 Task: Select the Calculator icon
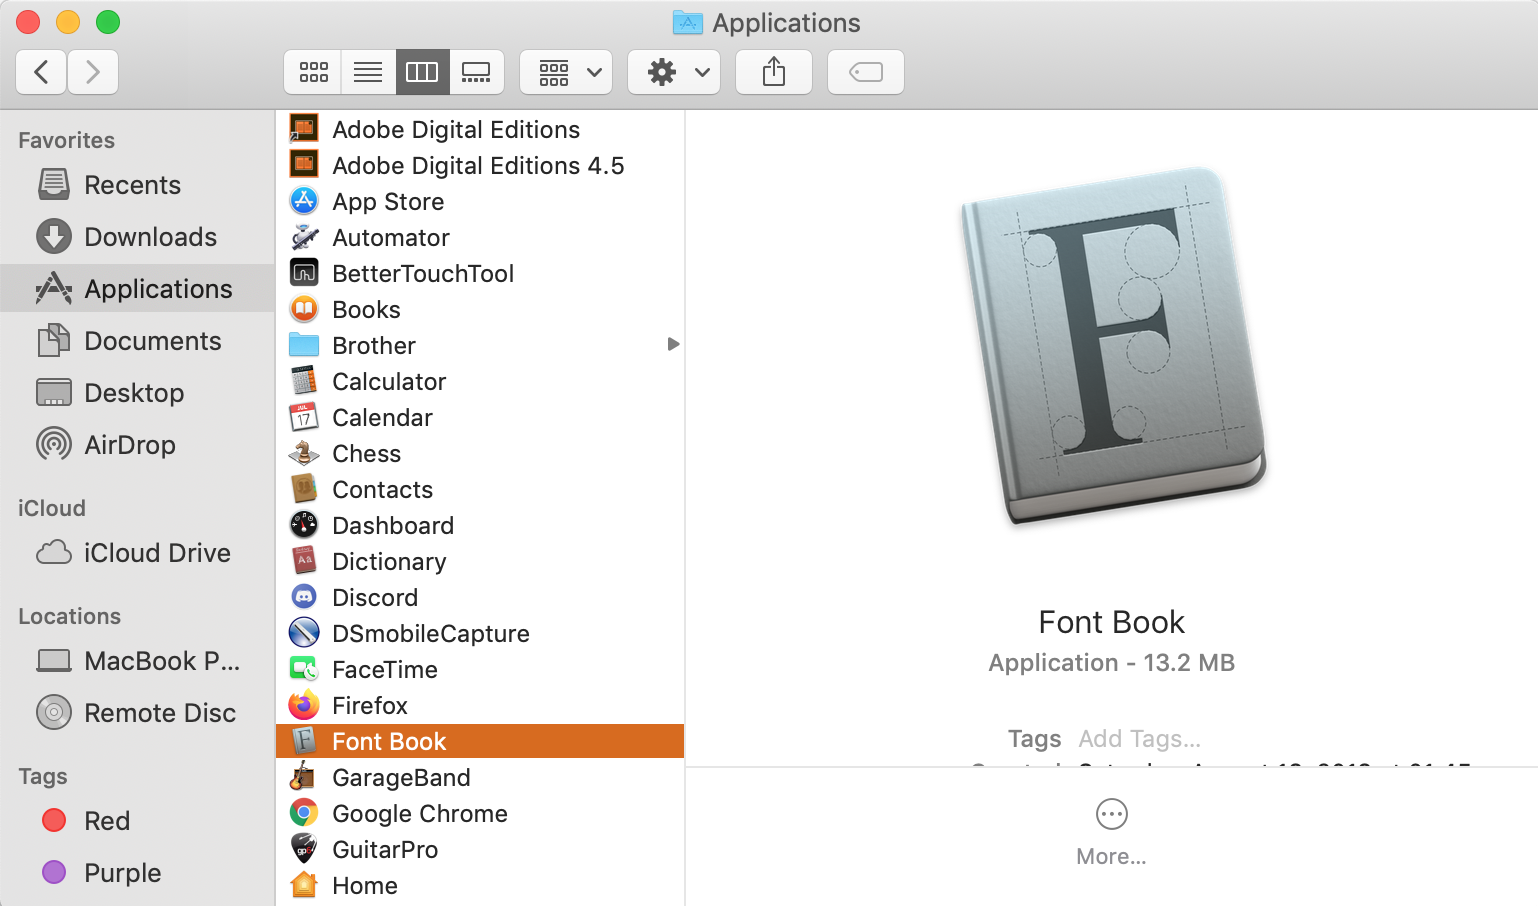[x=304, y=381]
